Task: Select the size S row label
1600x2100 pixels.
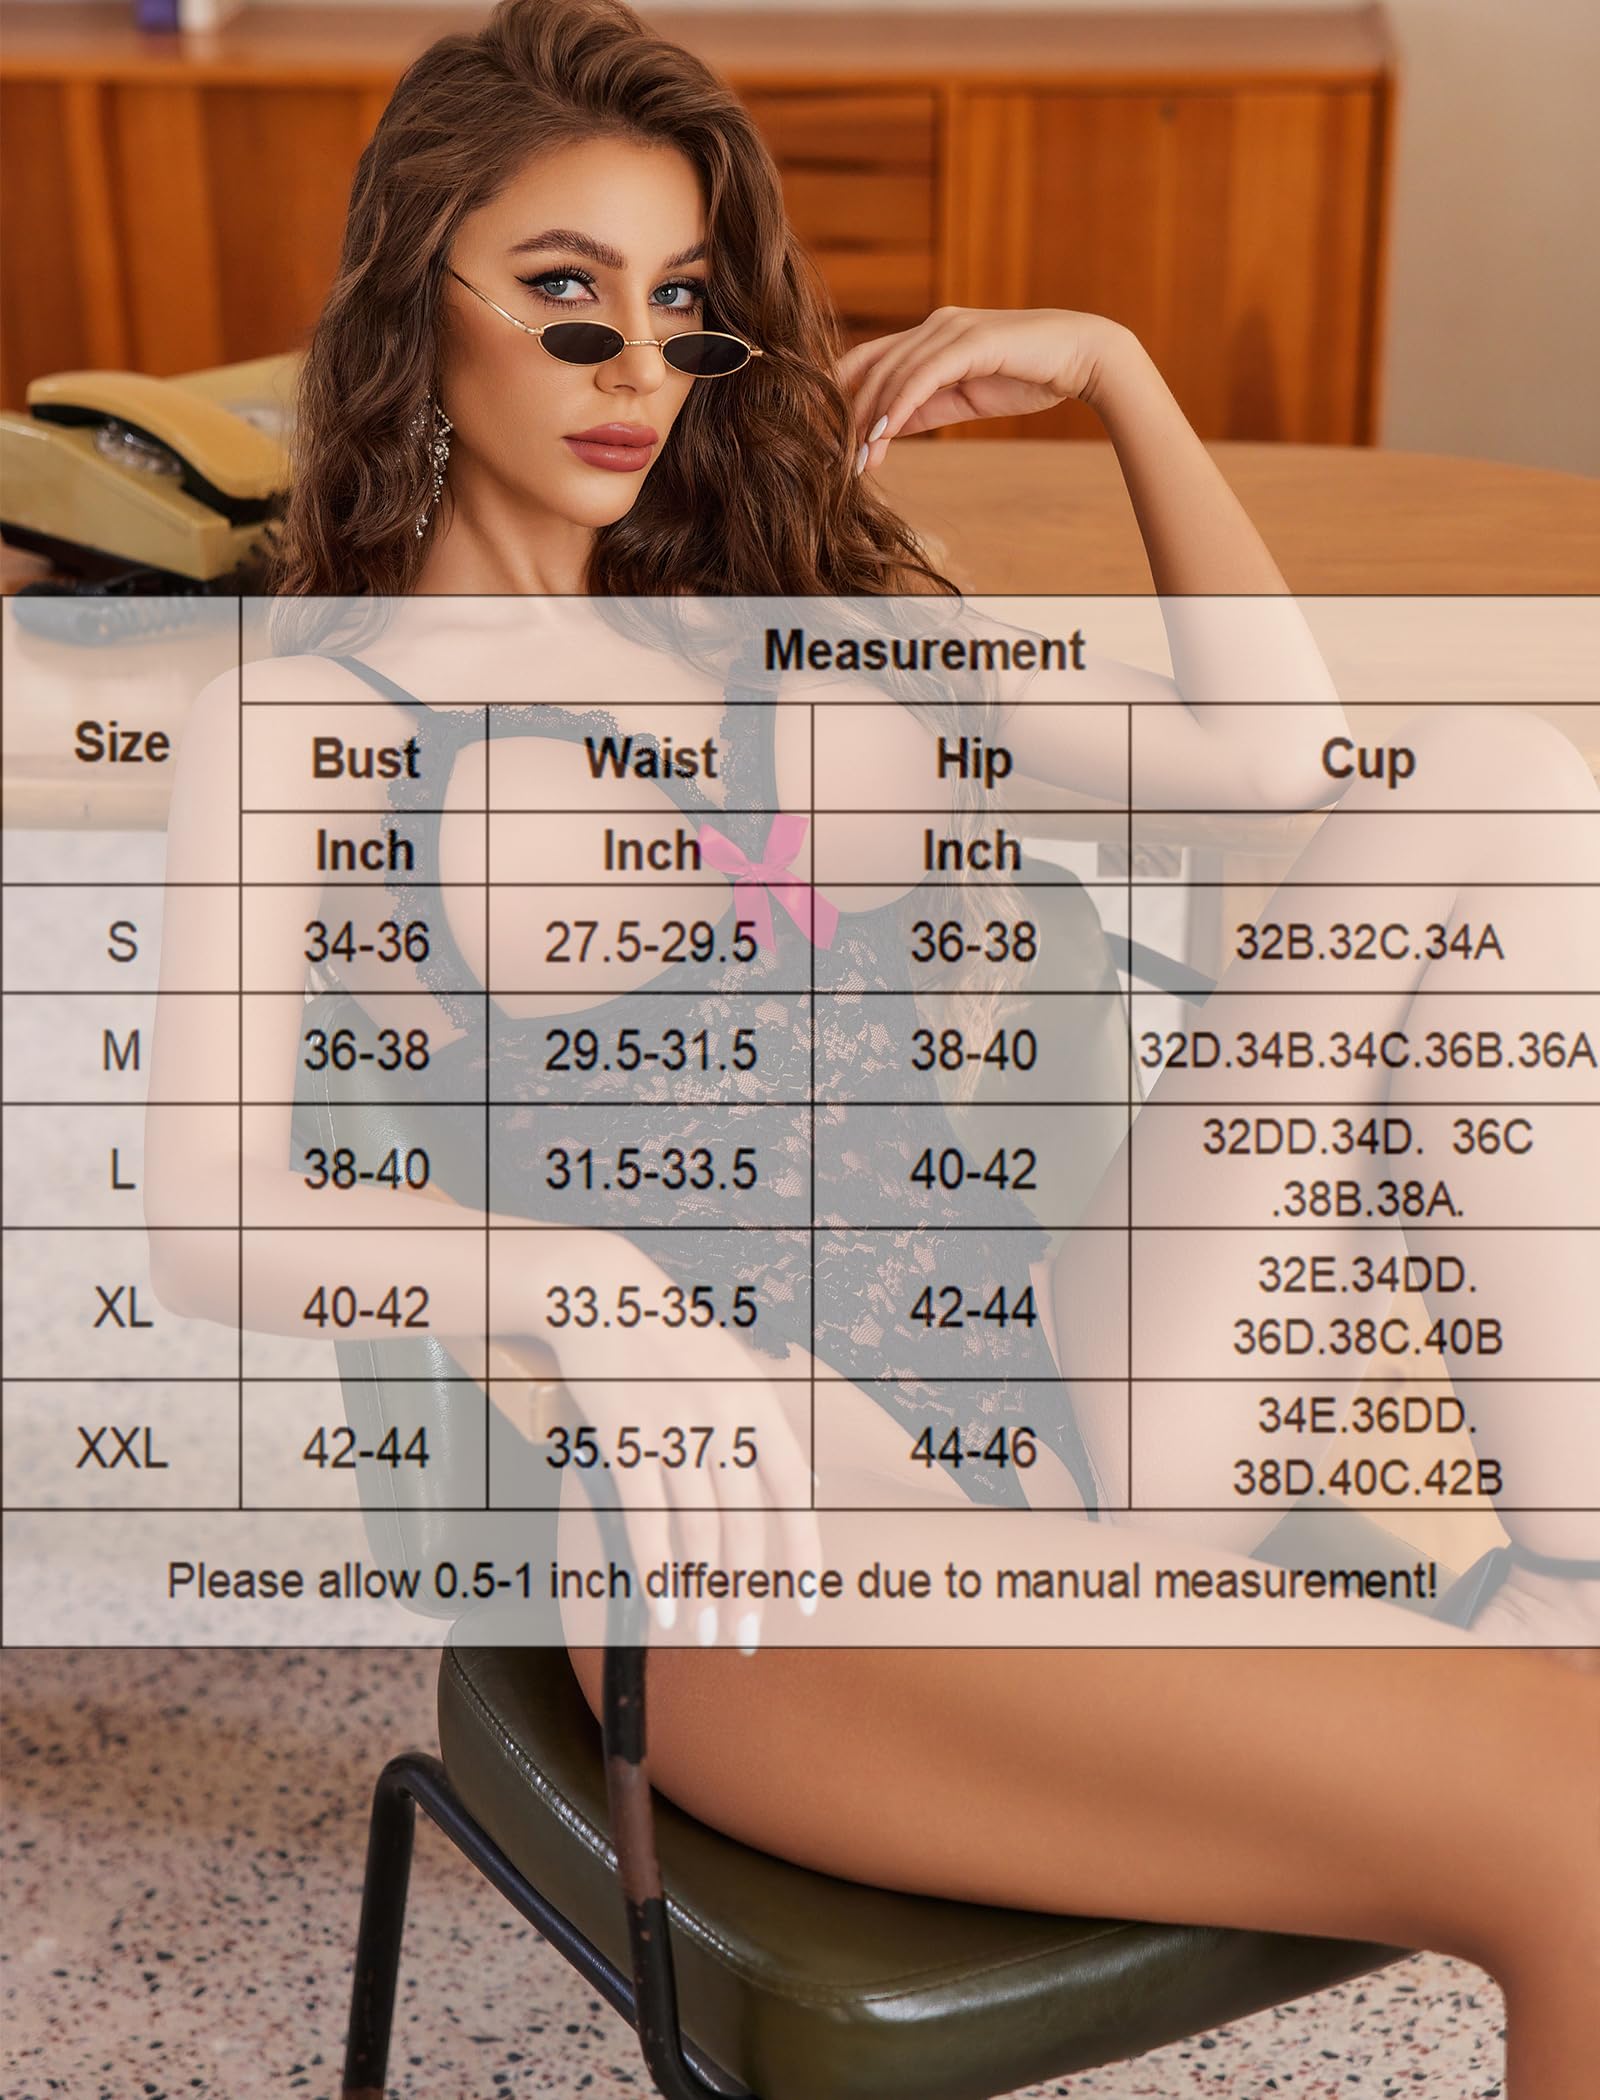Action: (121, 941)
